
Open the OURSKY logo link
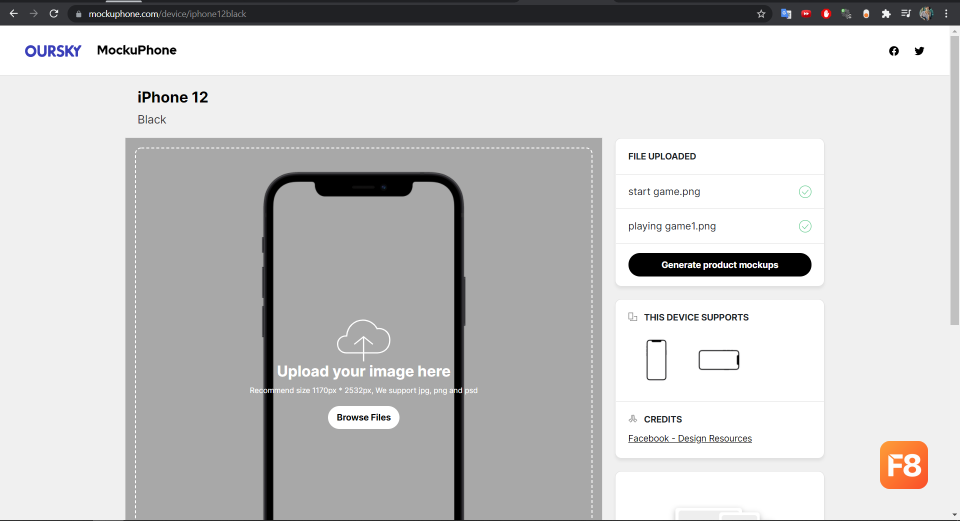53,51
